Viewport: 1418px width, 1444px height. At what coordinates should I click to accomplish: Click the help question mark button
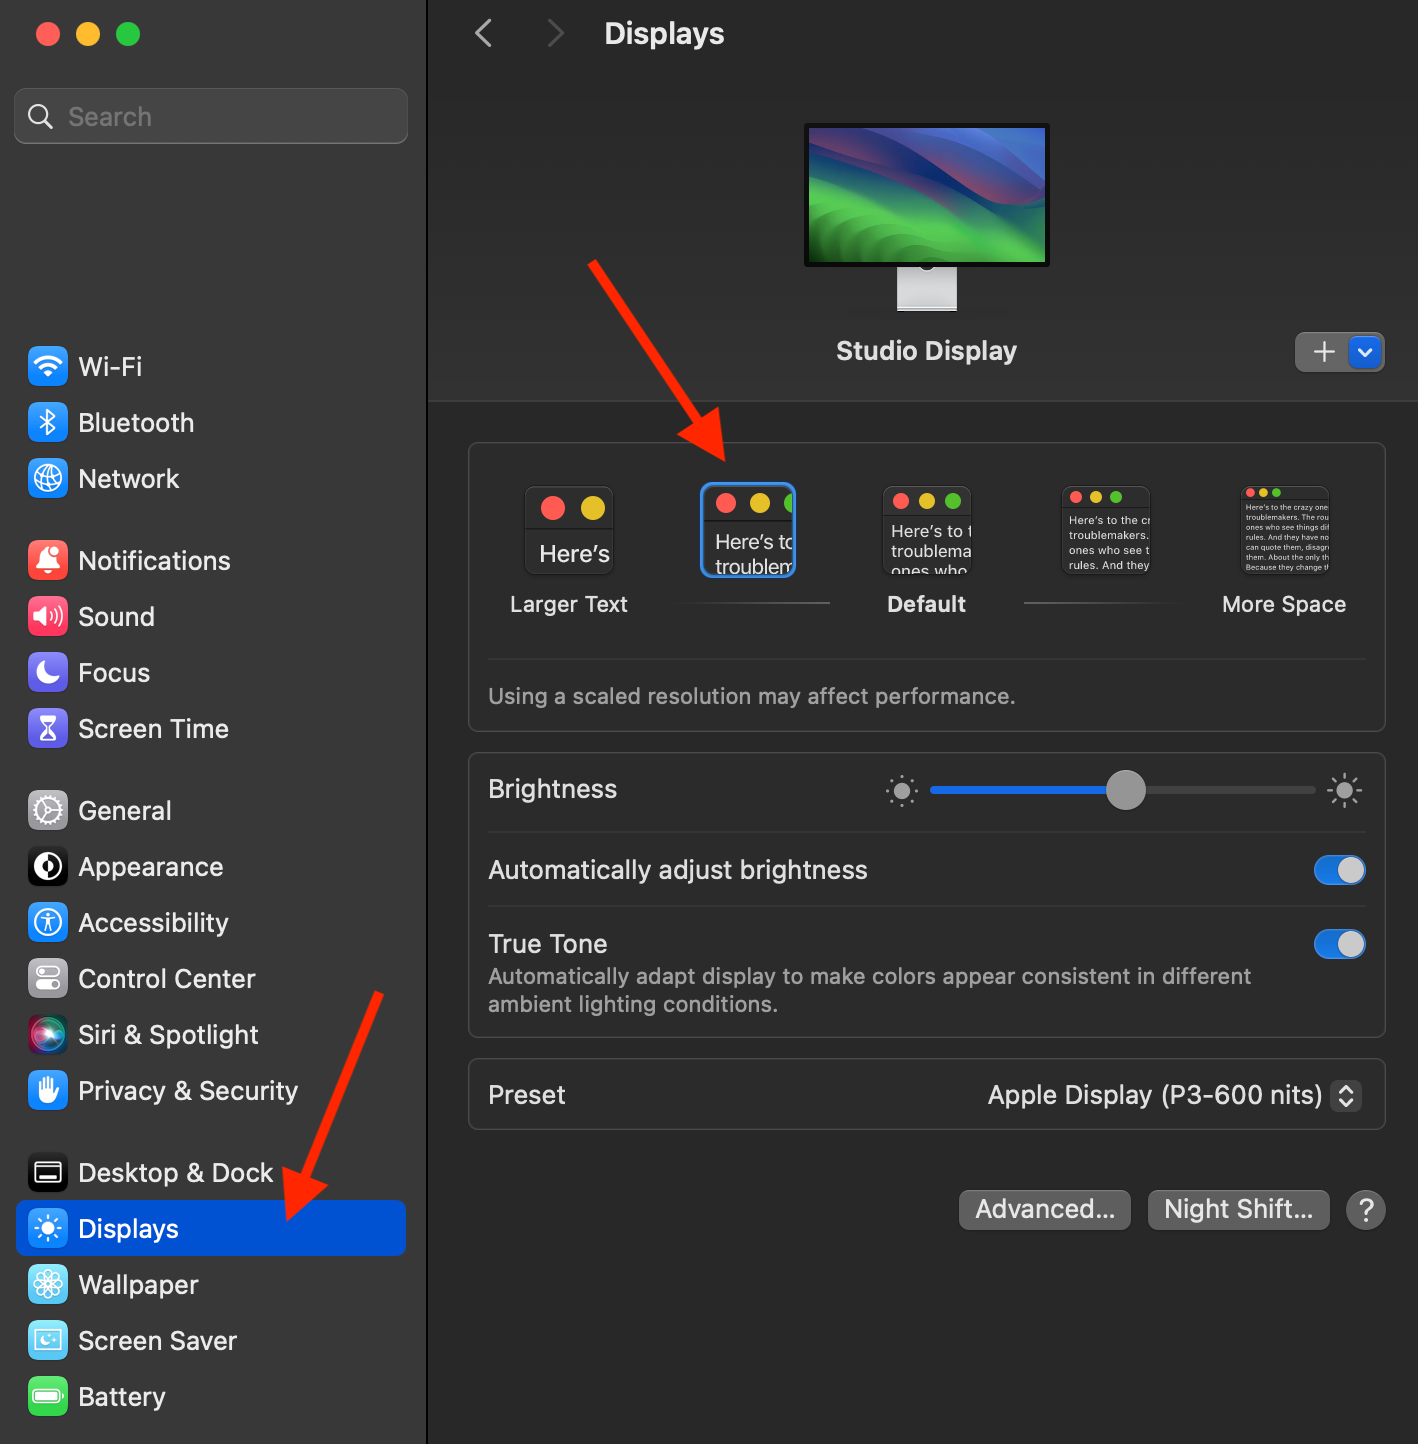pos(1366,1210)
